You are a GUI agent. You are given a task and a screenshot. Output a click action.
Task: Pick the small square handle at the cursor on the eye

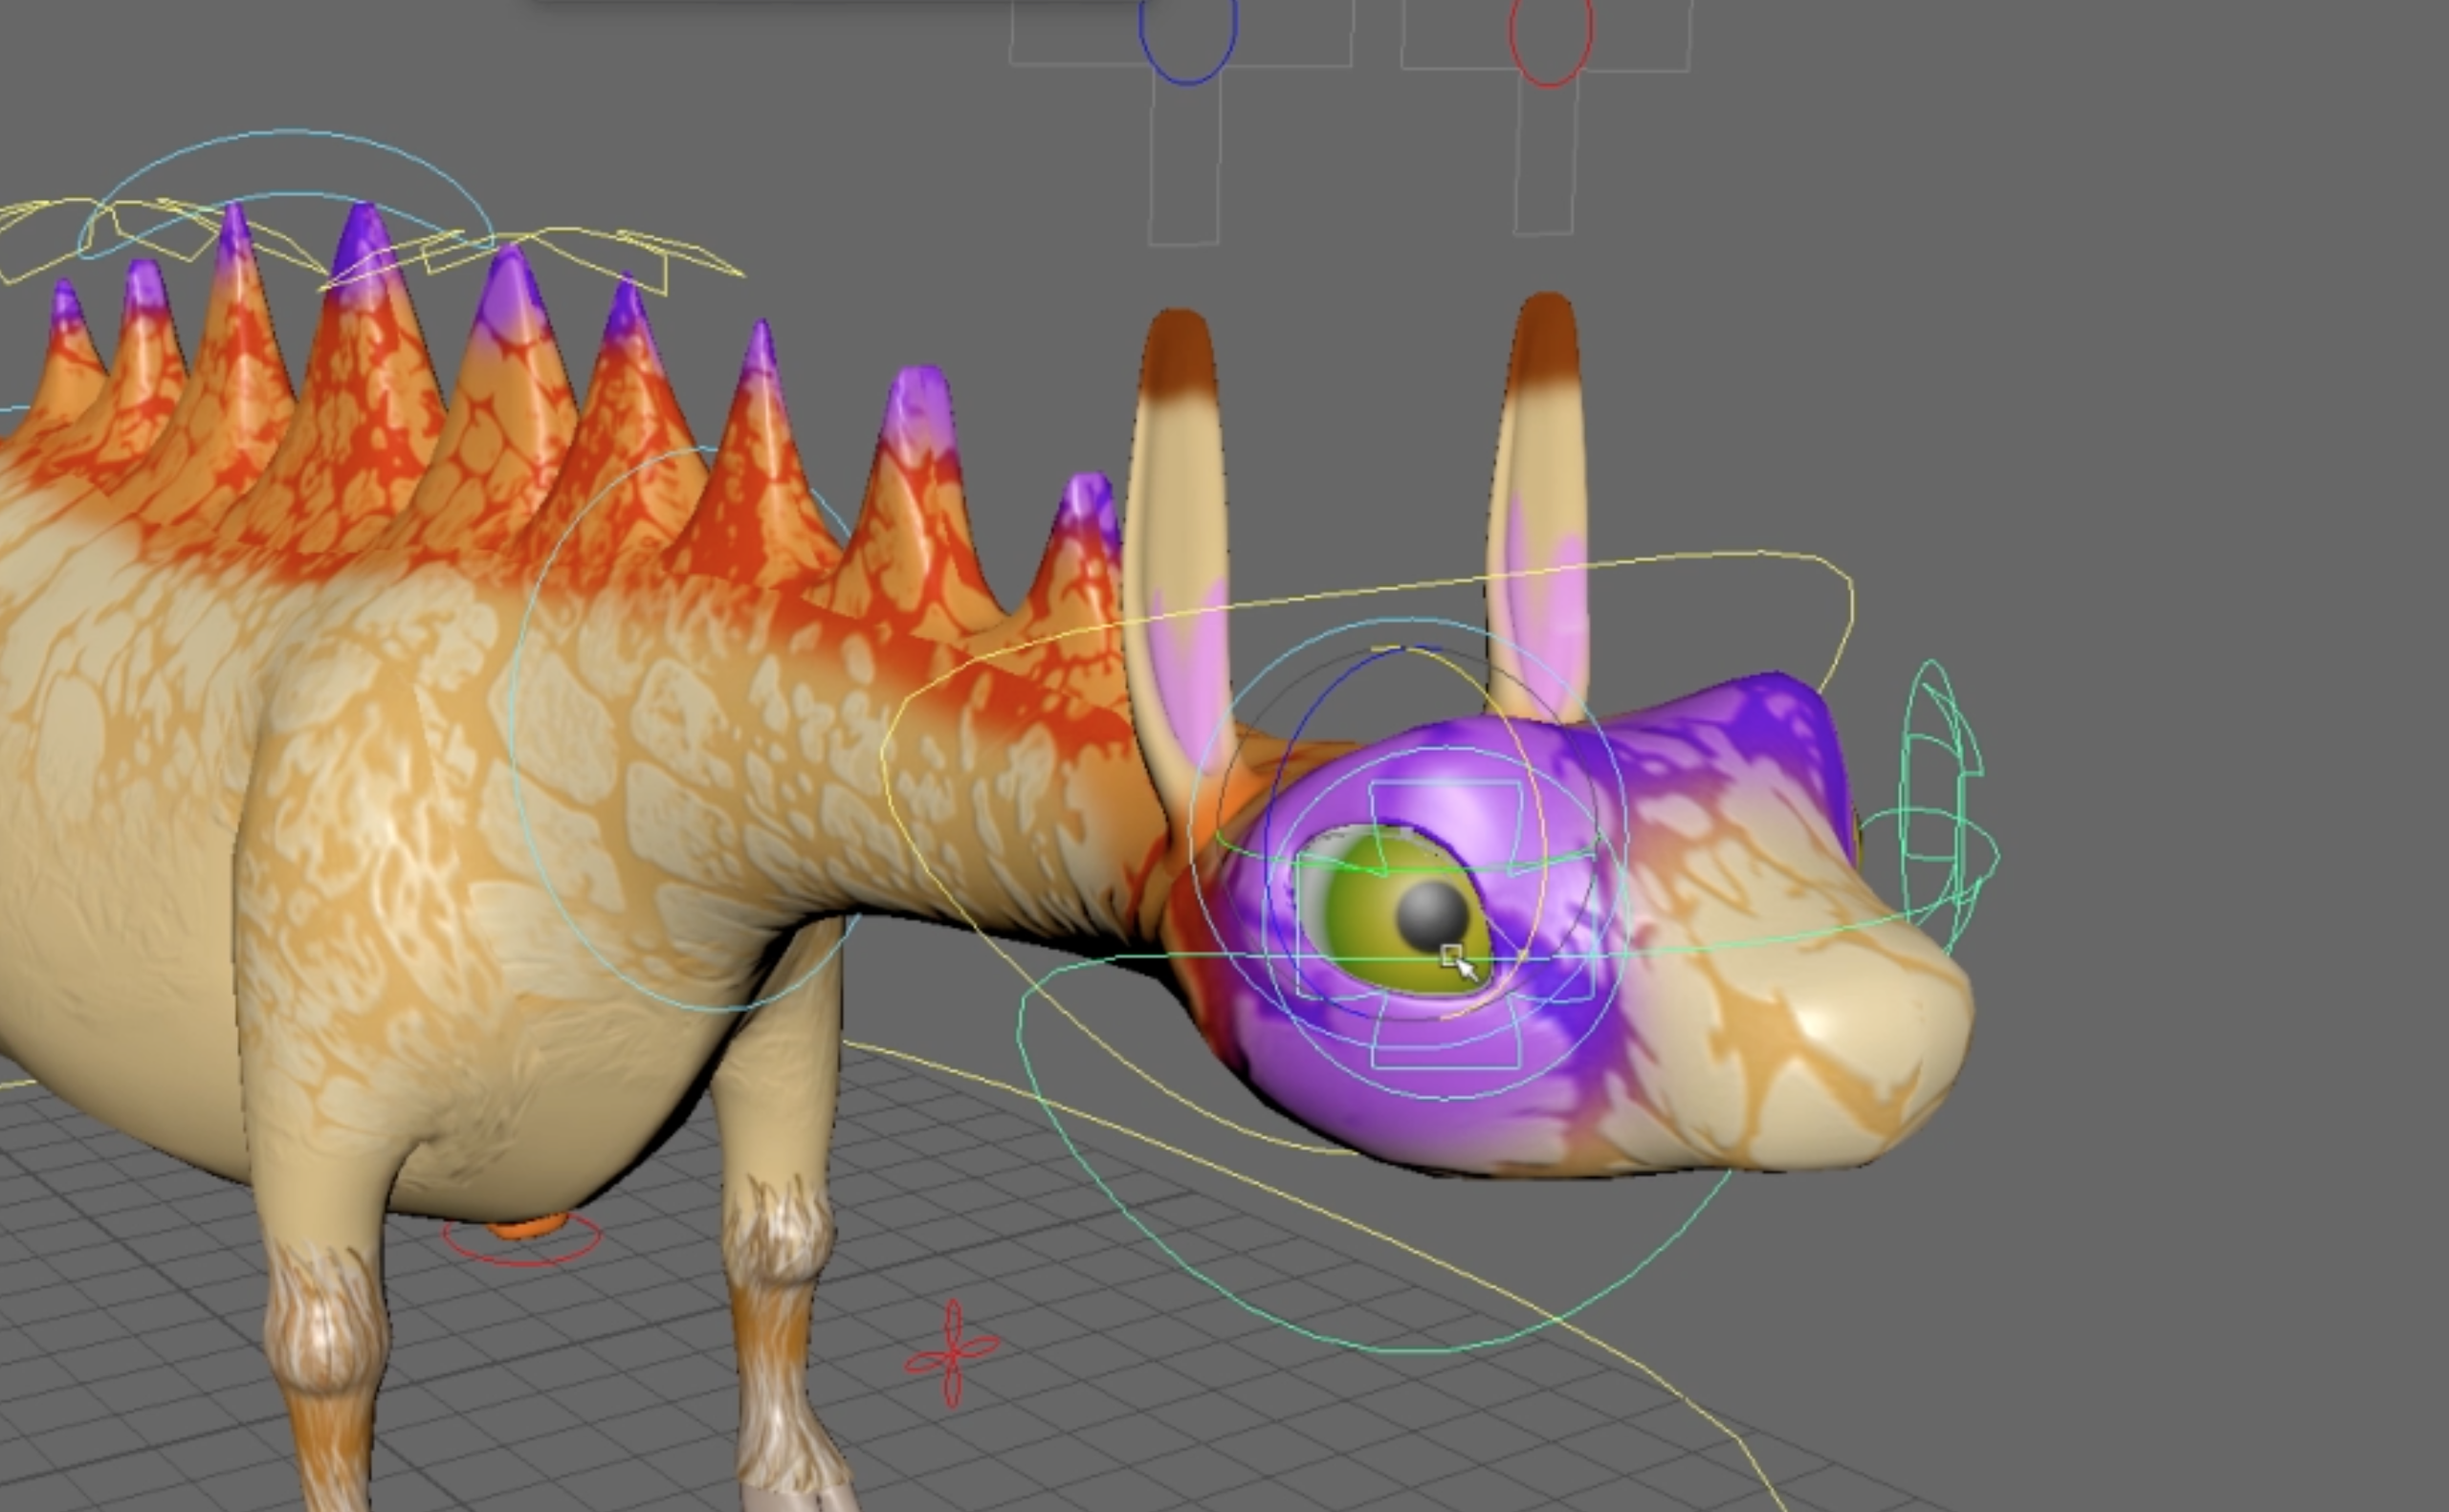(1451, 955)
